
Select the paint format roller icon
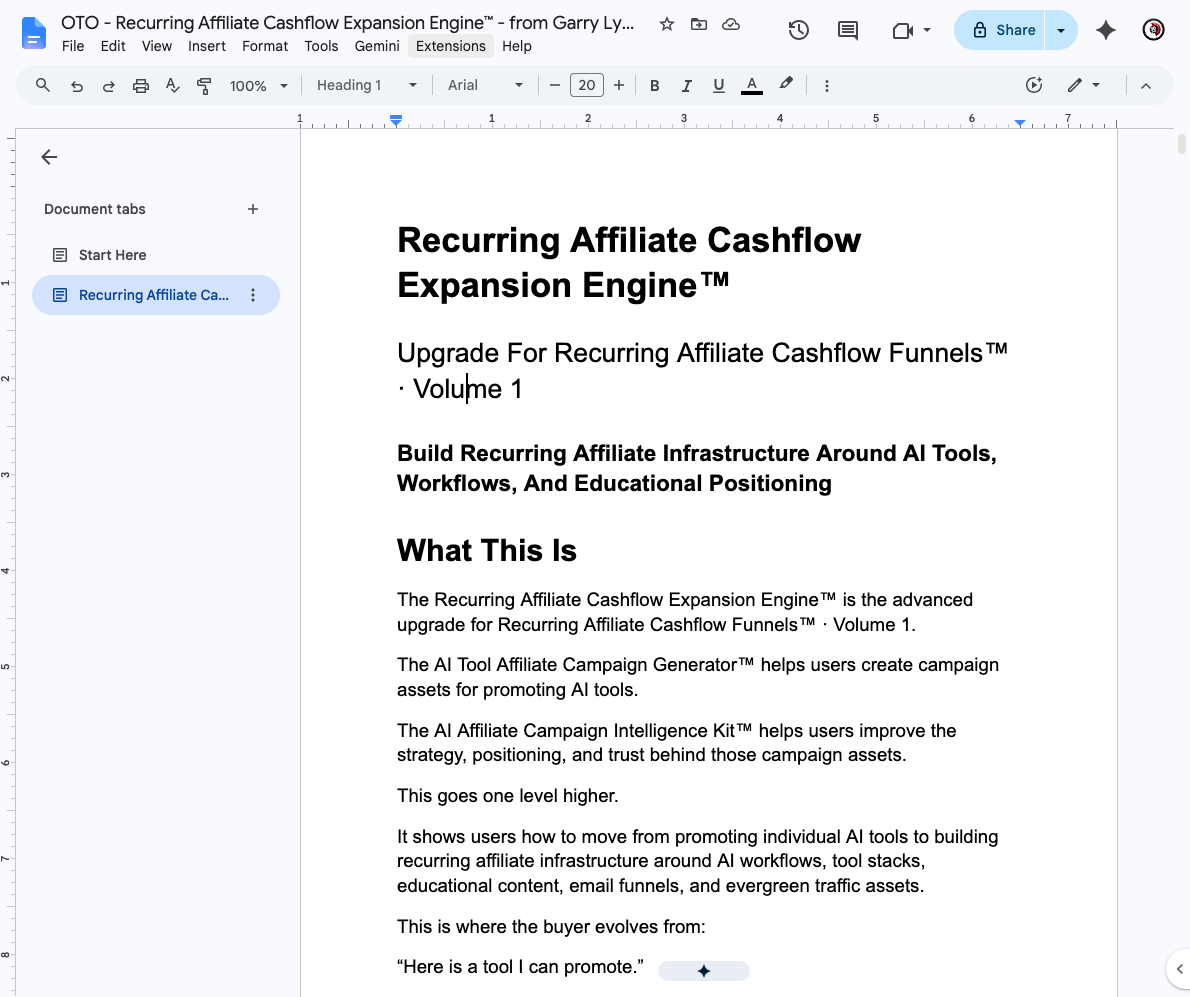(x=203, y=86)
